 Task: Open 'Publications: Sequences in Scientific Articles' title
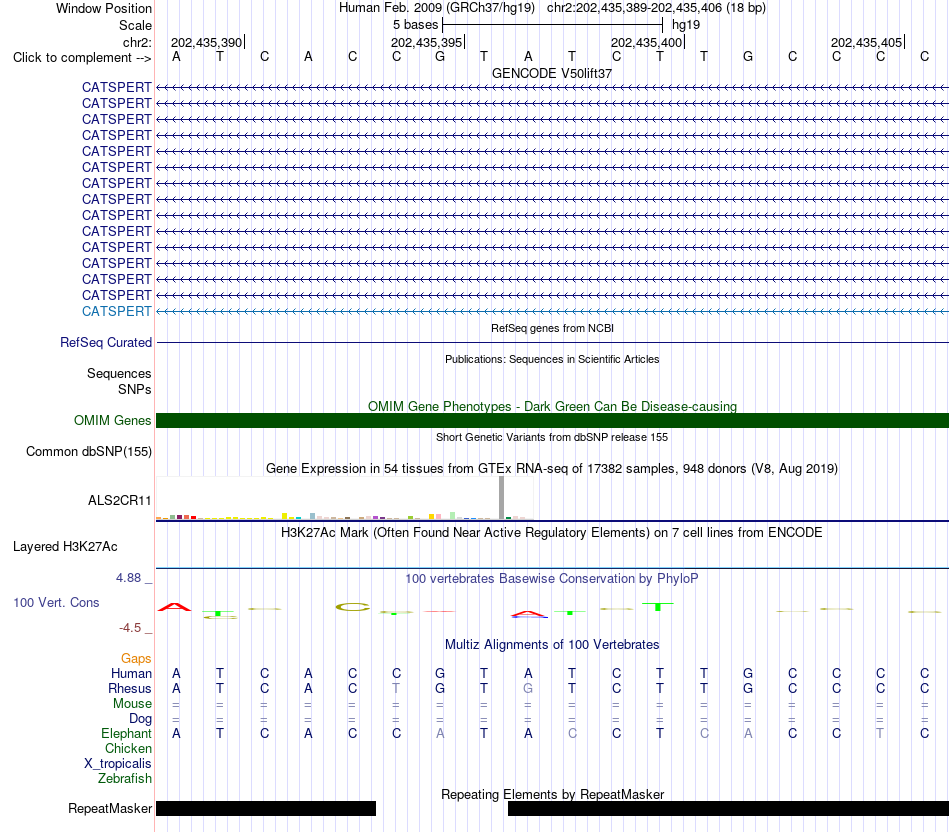[x=552, y=359]
